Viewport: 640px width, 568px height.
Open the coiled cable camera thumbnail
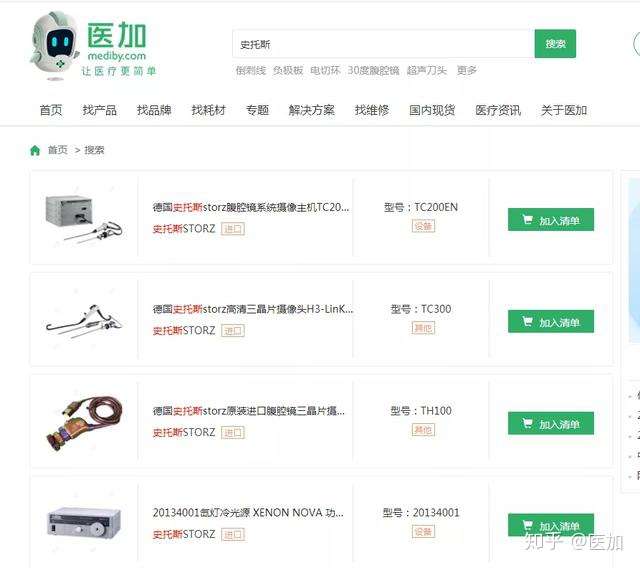click(x=84, y=423)
